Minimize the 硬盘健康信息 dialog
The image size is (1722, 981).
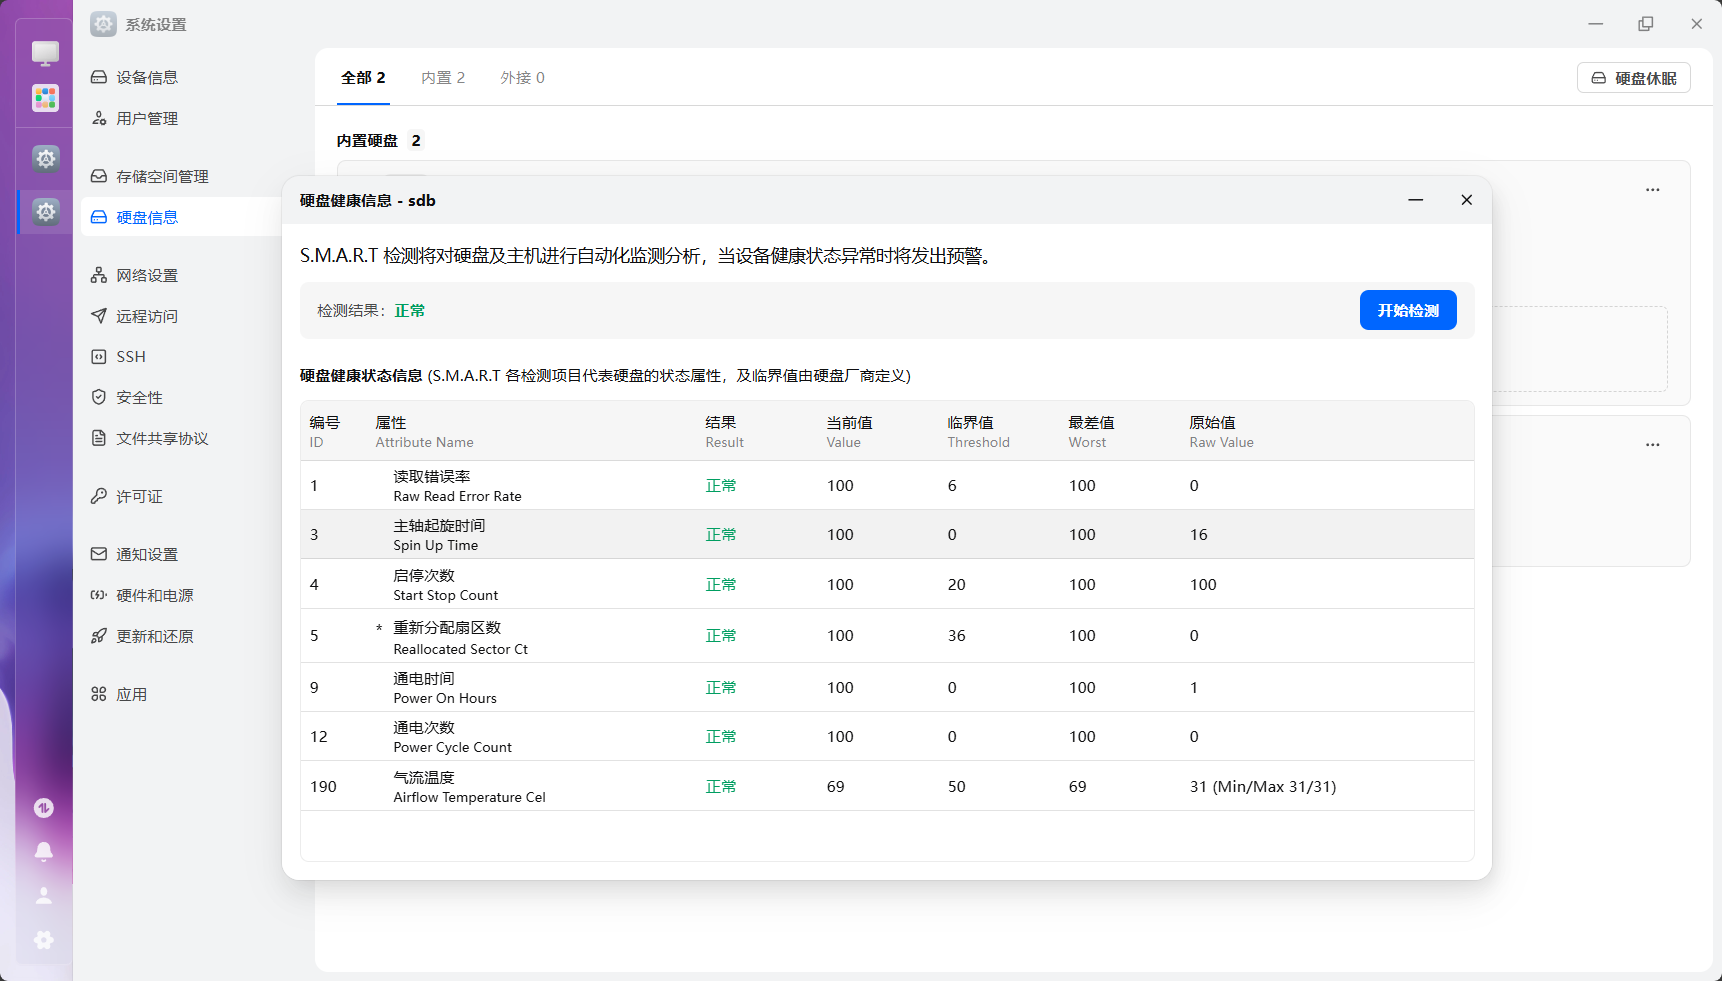(x=1415, y=200)
